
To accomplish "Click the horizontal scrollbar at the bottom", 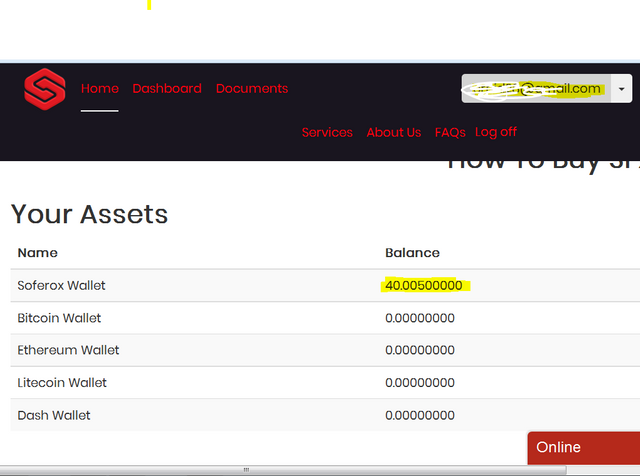I will coord(283,470).
